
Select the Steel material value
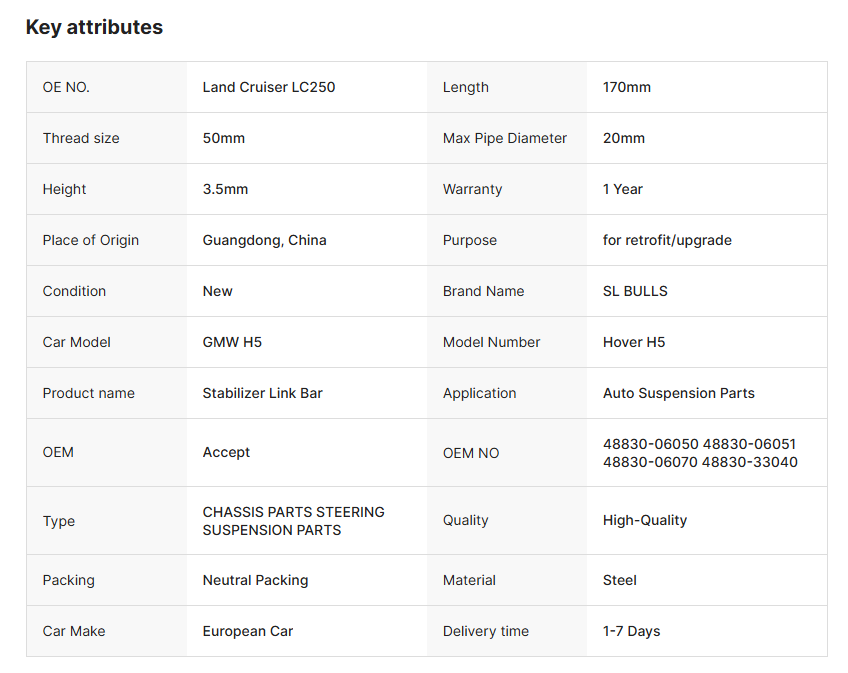coord(619,580)
